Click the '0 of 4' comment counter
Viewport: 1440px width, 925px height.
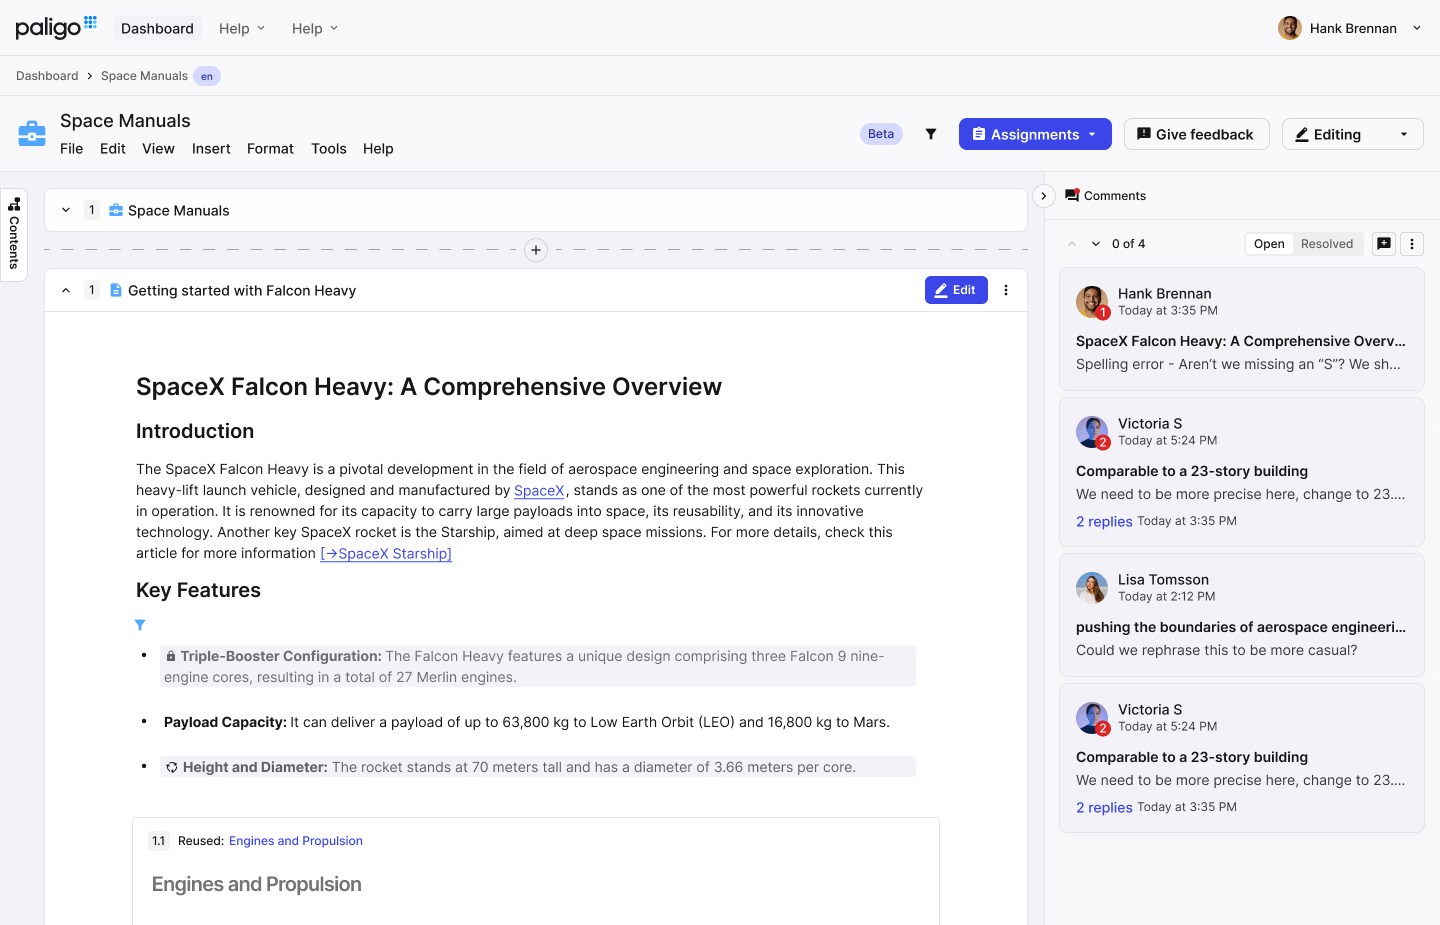point(1128,244)
